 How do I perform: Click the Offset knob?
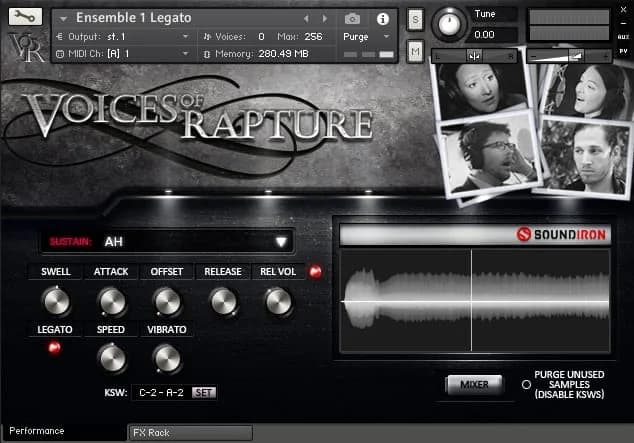167,302
